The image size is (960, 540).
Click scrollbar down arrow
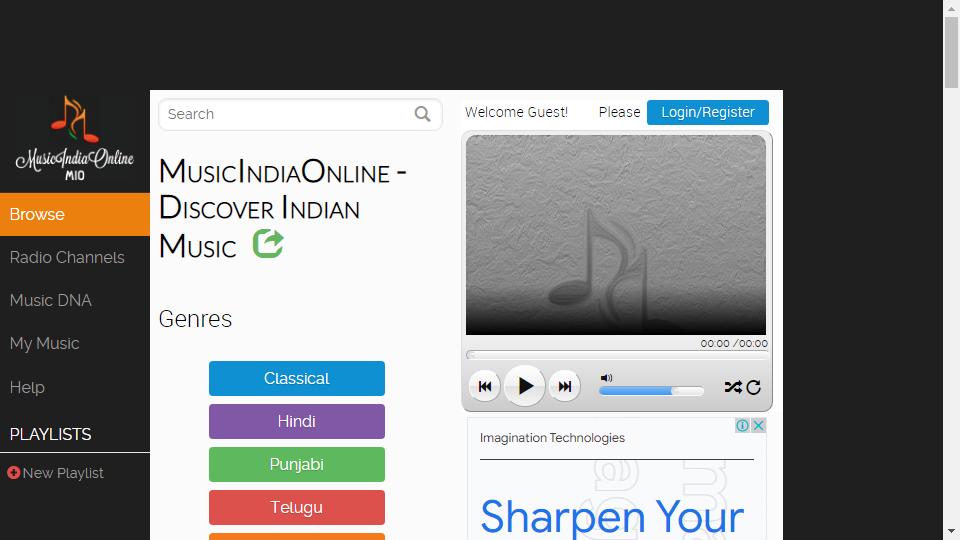click(x=951, y=531)
